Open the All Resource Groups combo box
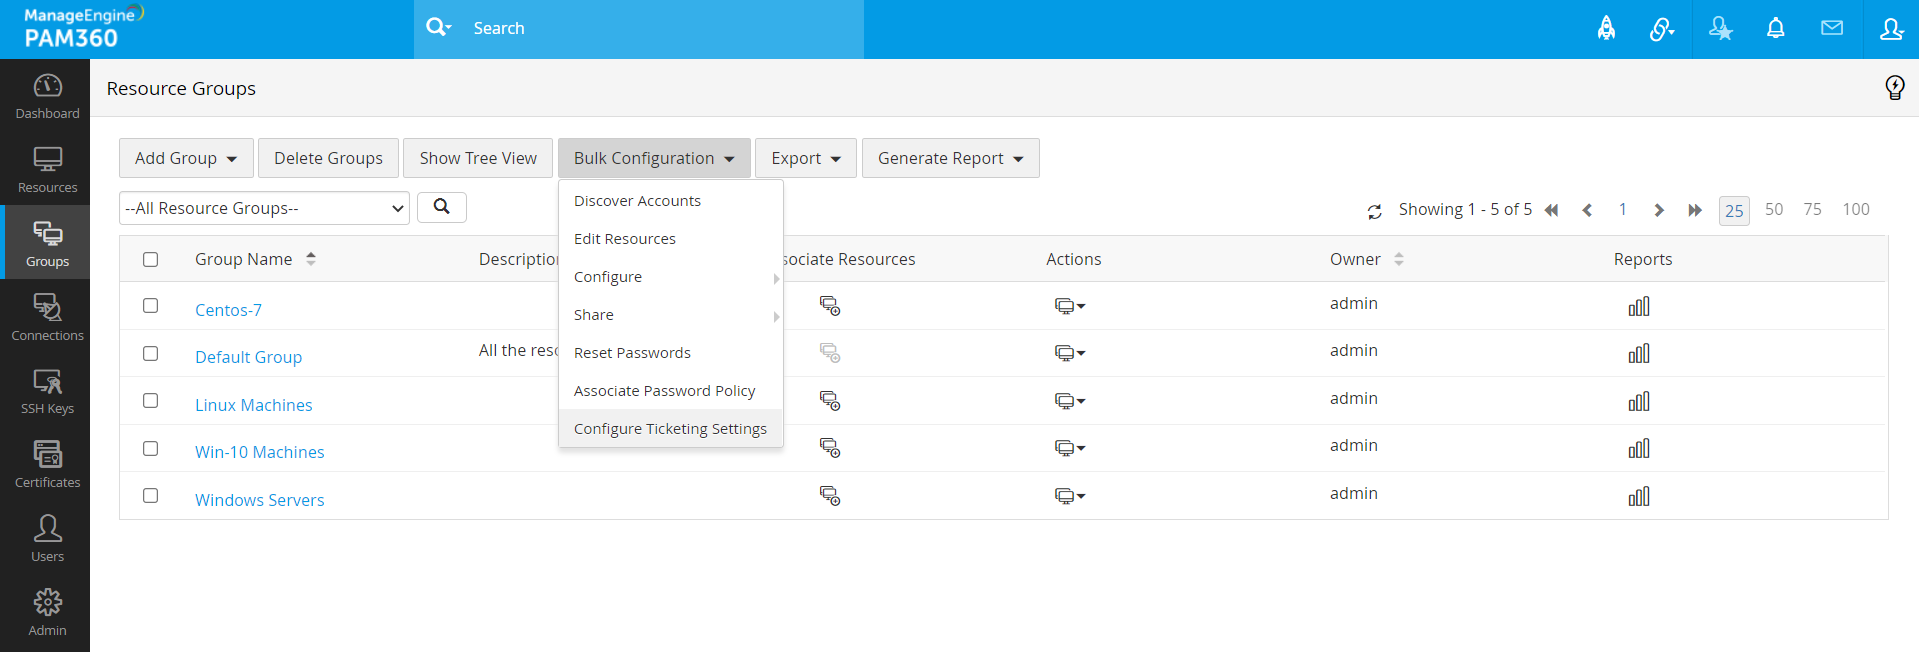 click(264, 208)
